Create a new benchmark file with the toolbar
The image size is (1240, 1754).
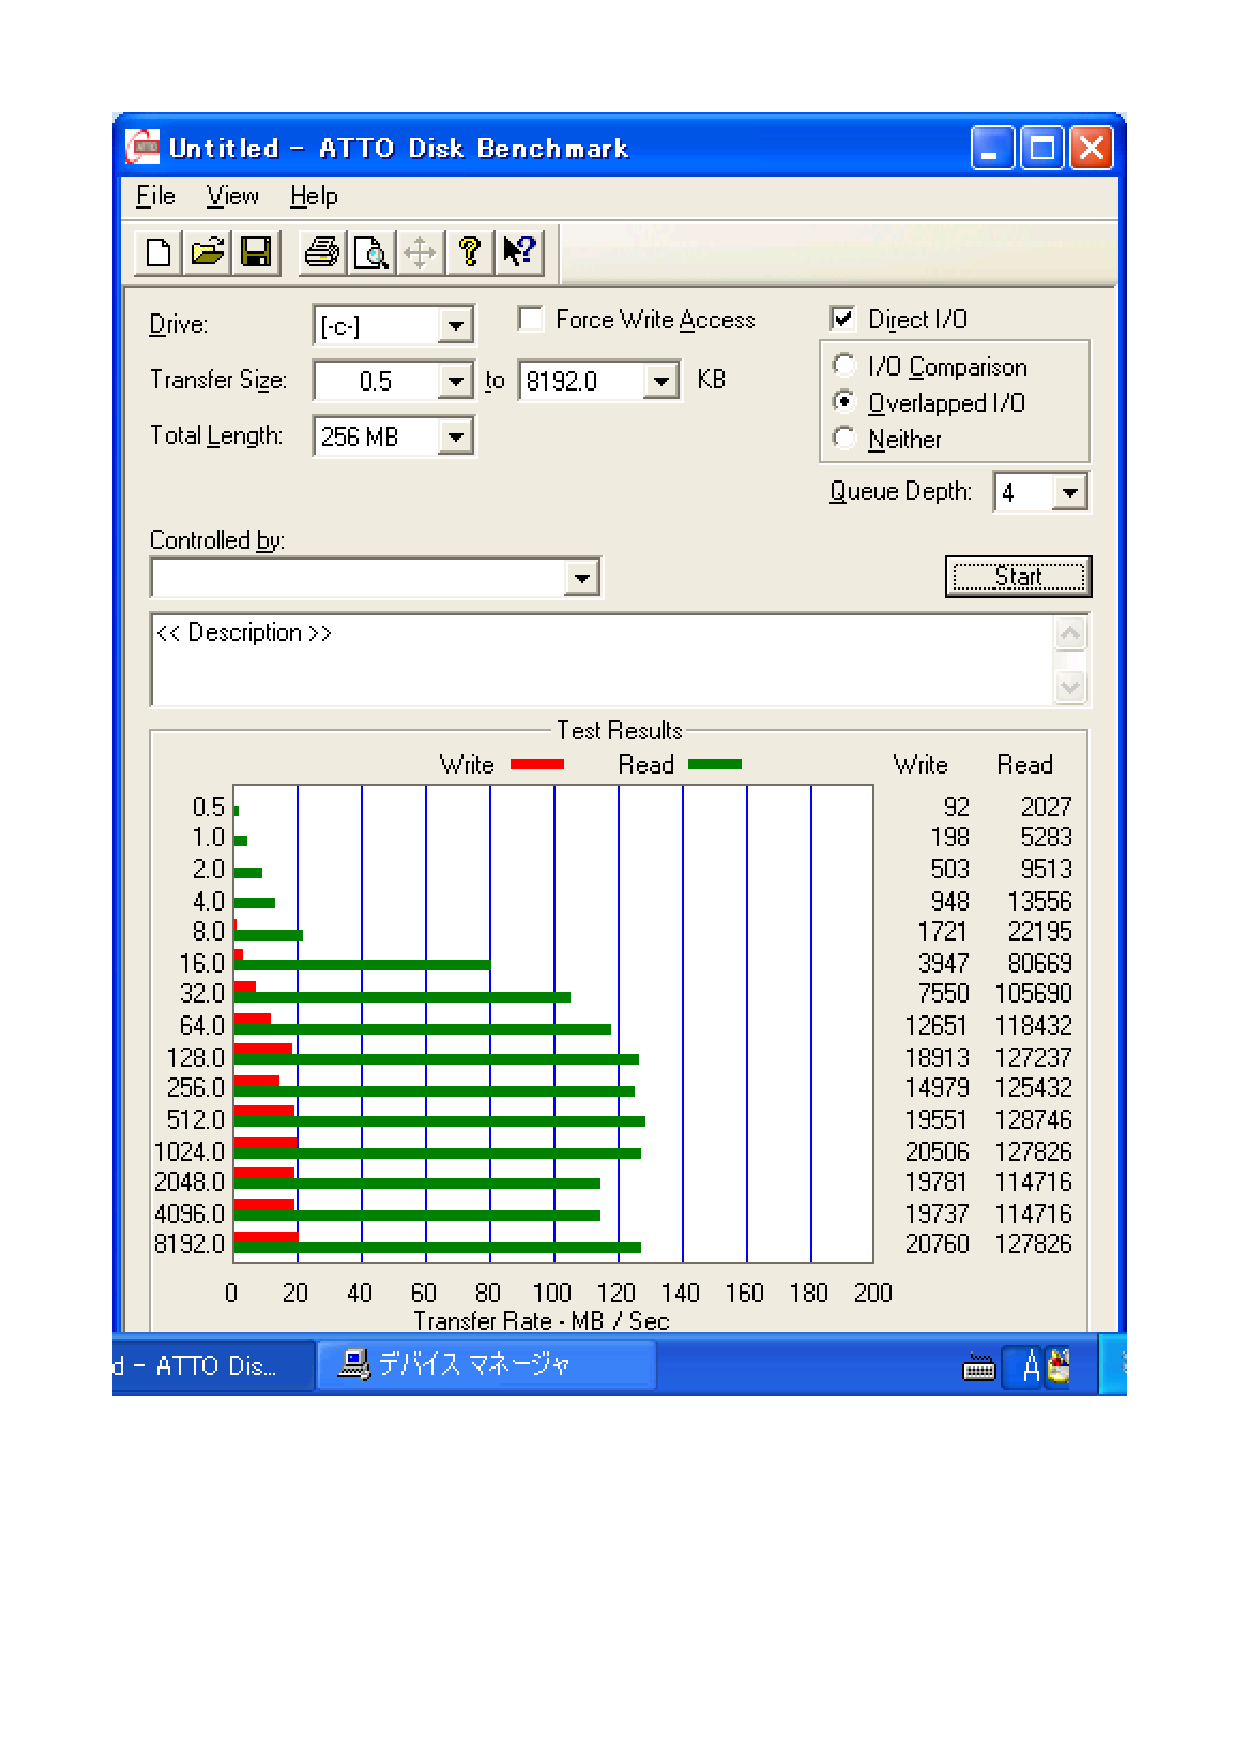[x=158, y=252]
